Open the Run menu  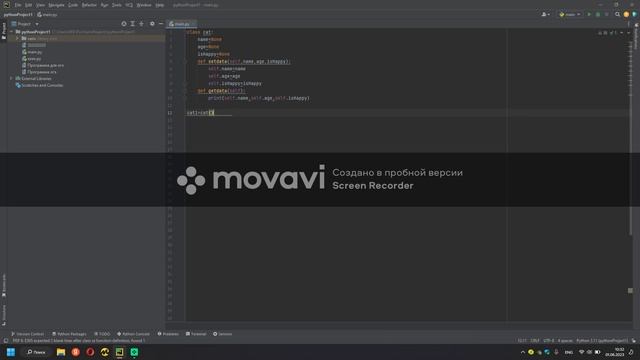(104, 5)
